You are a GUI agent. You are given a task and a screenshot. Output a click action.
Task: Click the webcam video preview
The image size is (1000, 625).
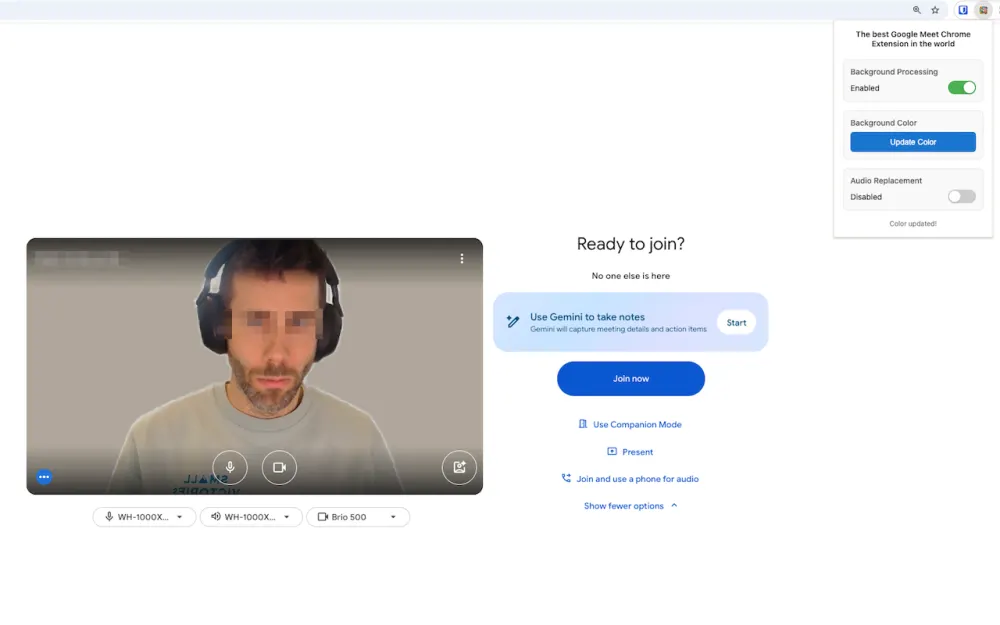coord(254,366)
